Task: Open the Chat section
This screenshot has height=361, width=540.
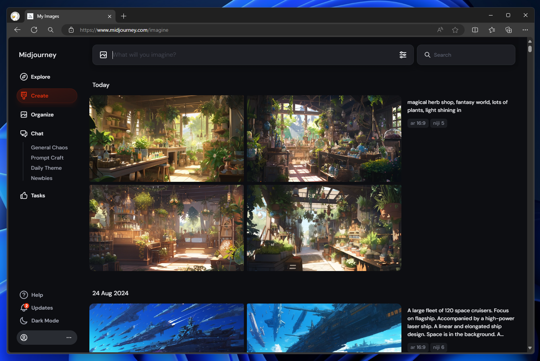Action: pos(32,133)
